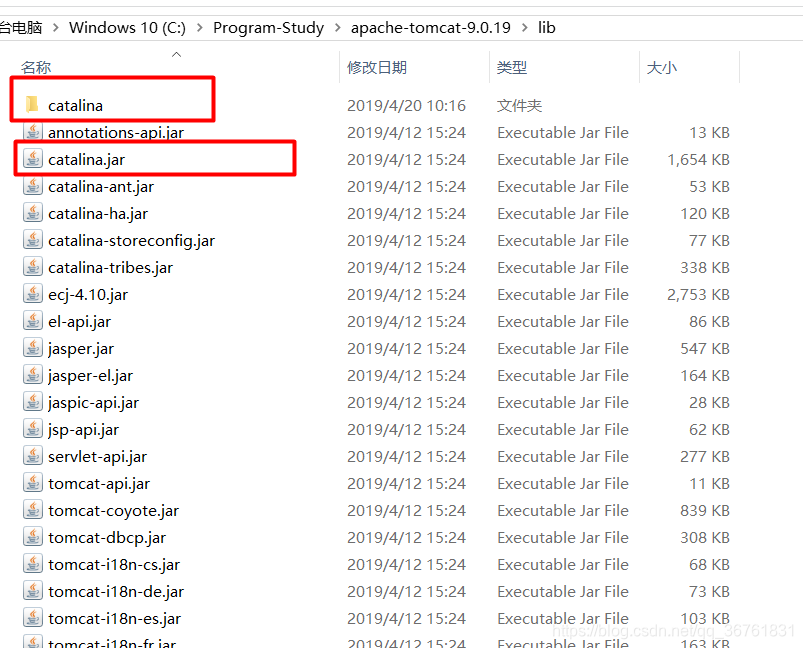Expand breadcrumb chevron before apache-tomcat-9.0.19
This screenshot has height=649, width=803.
click(x=337, y=28)
